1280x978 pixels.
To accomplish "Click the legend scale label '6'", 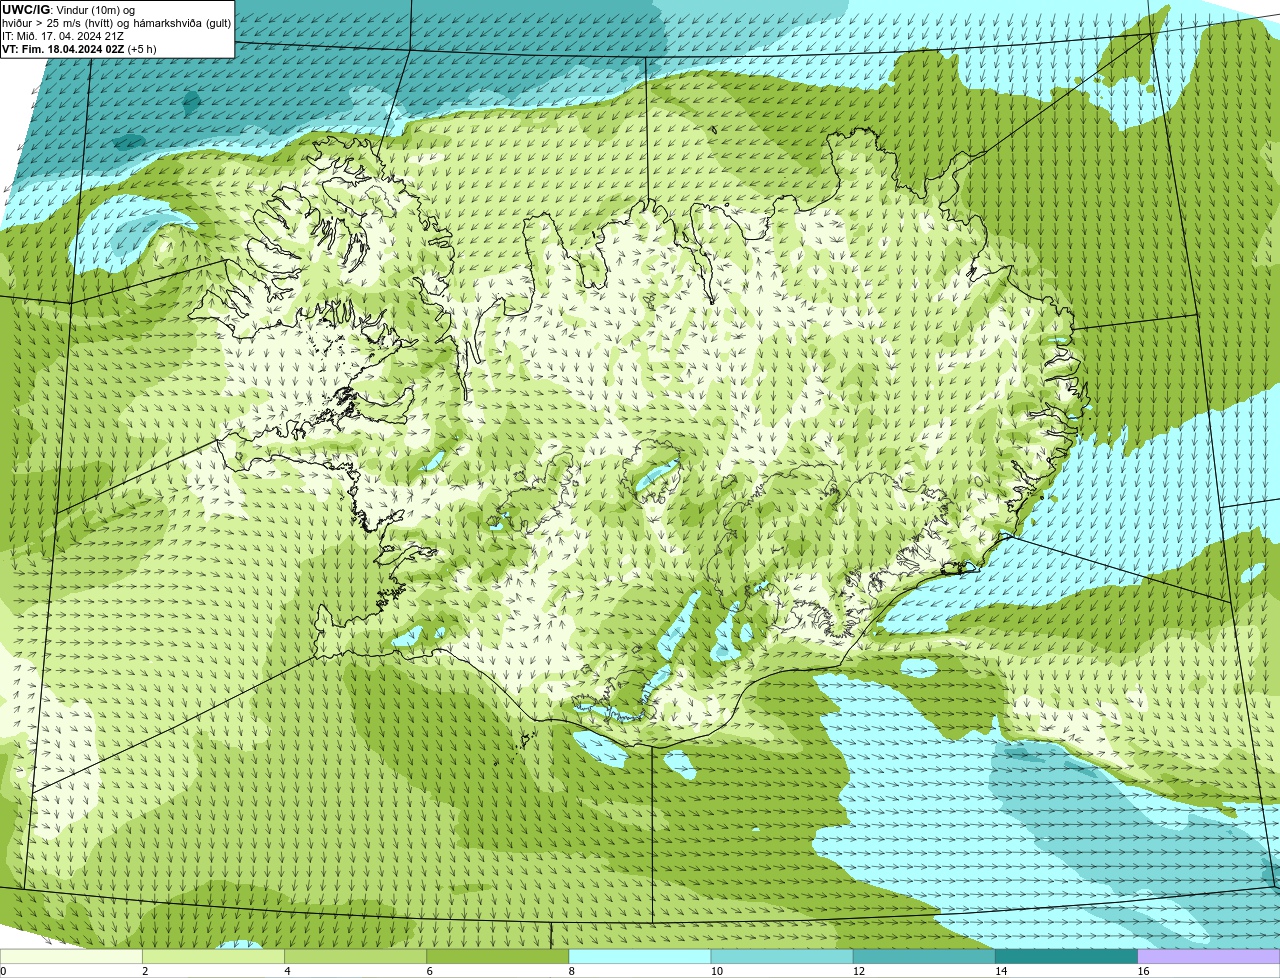I will 430,971.
